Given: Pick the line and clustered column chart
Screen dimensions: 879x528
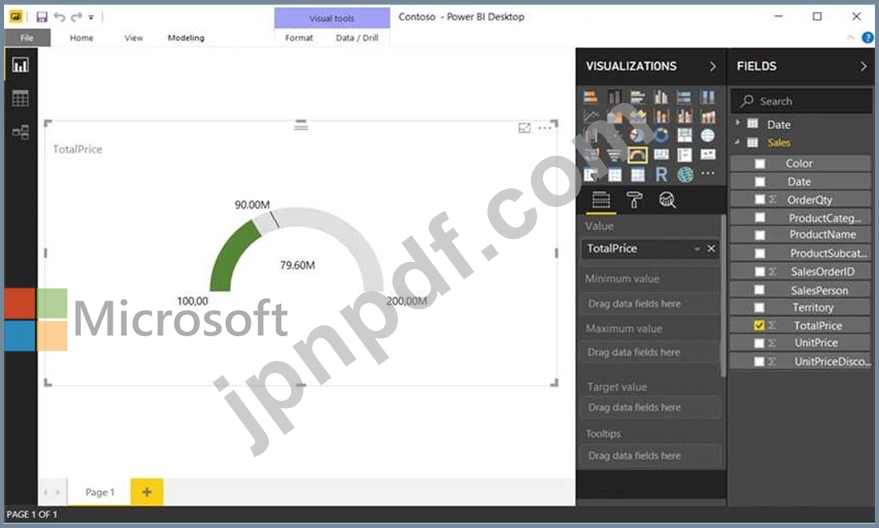Looking at the screenshot, I should [x=684, y=116].
